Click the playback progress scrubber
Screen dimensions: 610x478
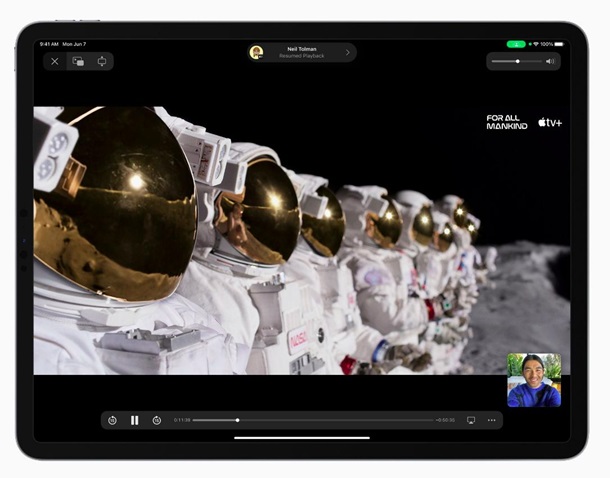[x=237, y=420]
